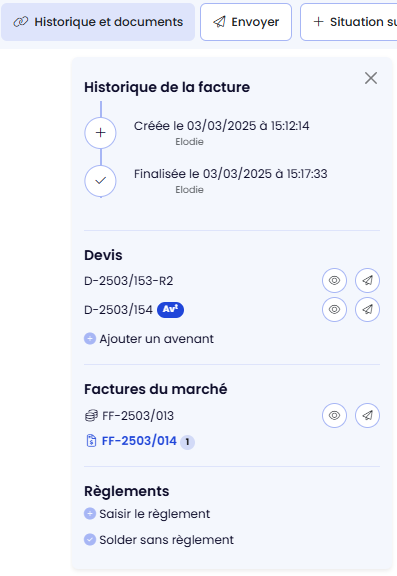Click the plus circle on the Créée timeline step
Image resolution: width=397 pixels, height=576 pixels.
tap(101, 133)
